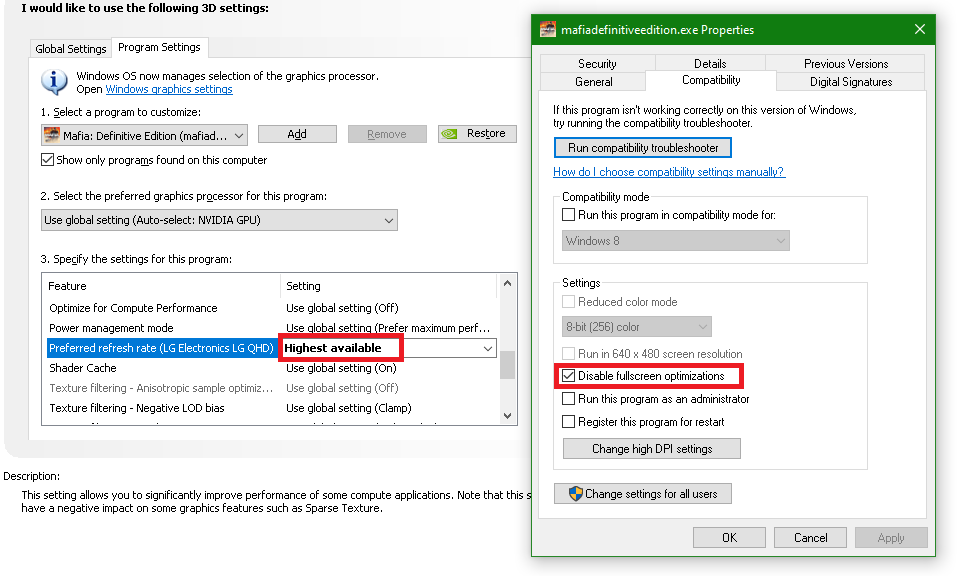Select the Compatibility tab
This screenshot has width=968, height=576.
click(711, 80)
